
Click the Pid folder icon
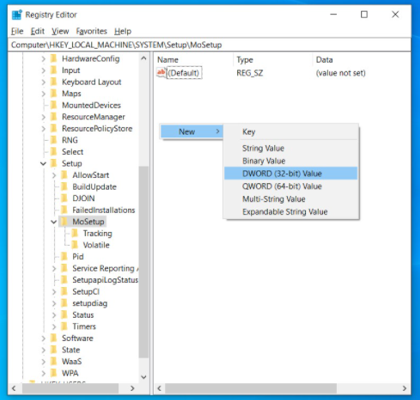coord(64,257)
